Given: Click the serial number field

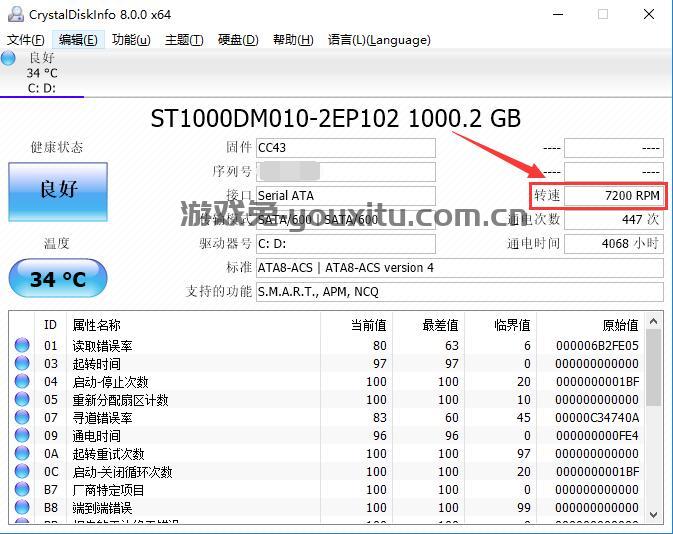Looking at the screenshot, I should (346, 172).
